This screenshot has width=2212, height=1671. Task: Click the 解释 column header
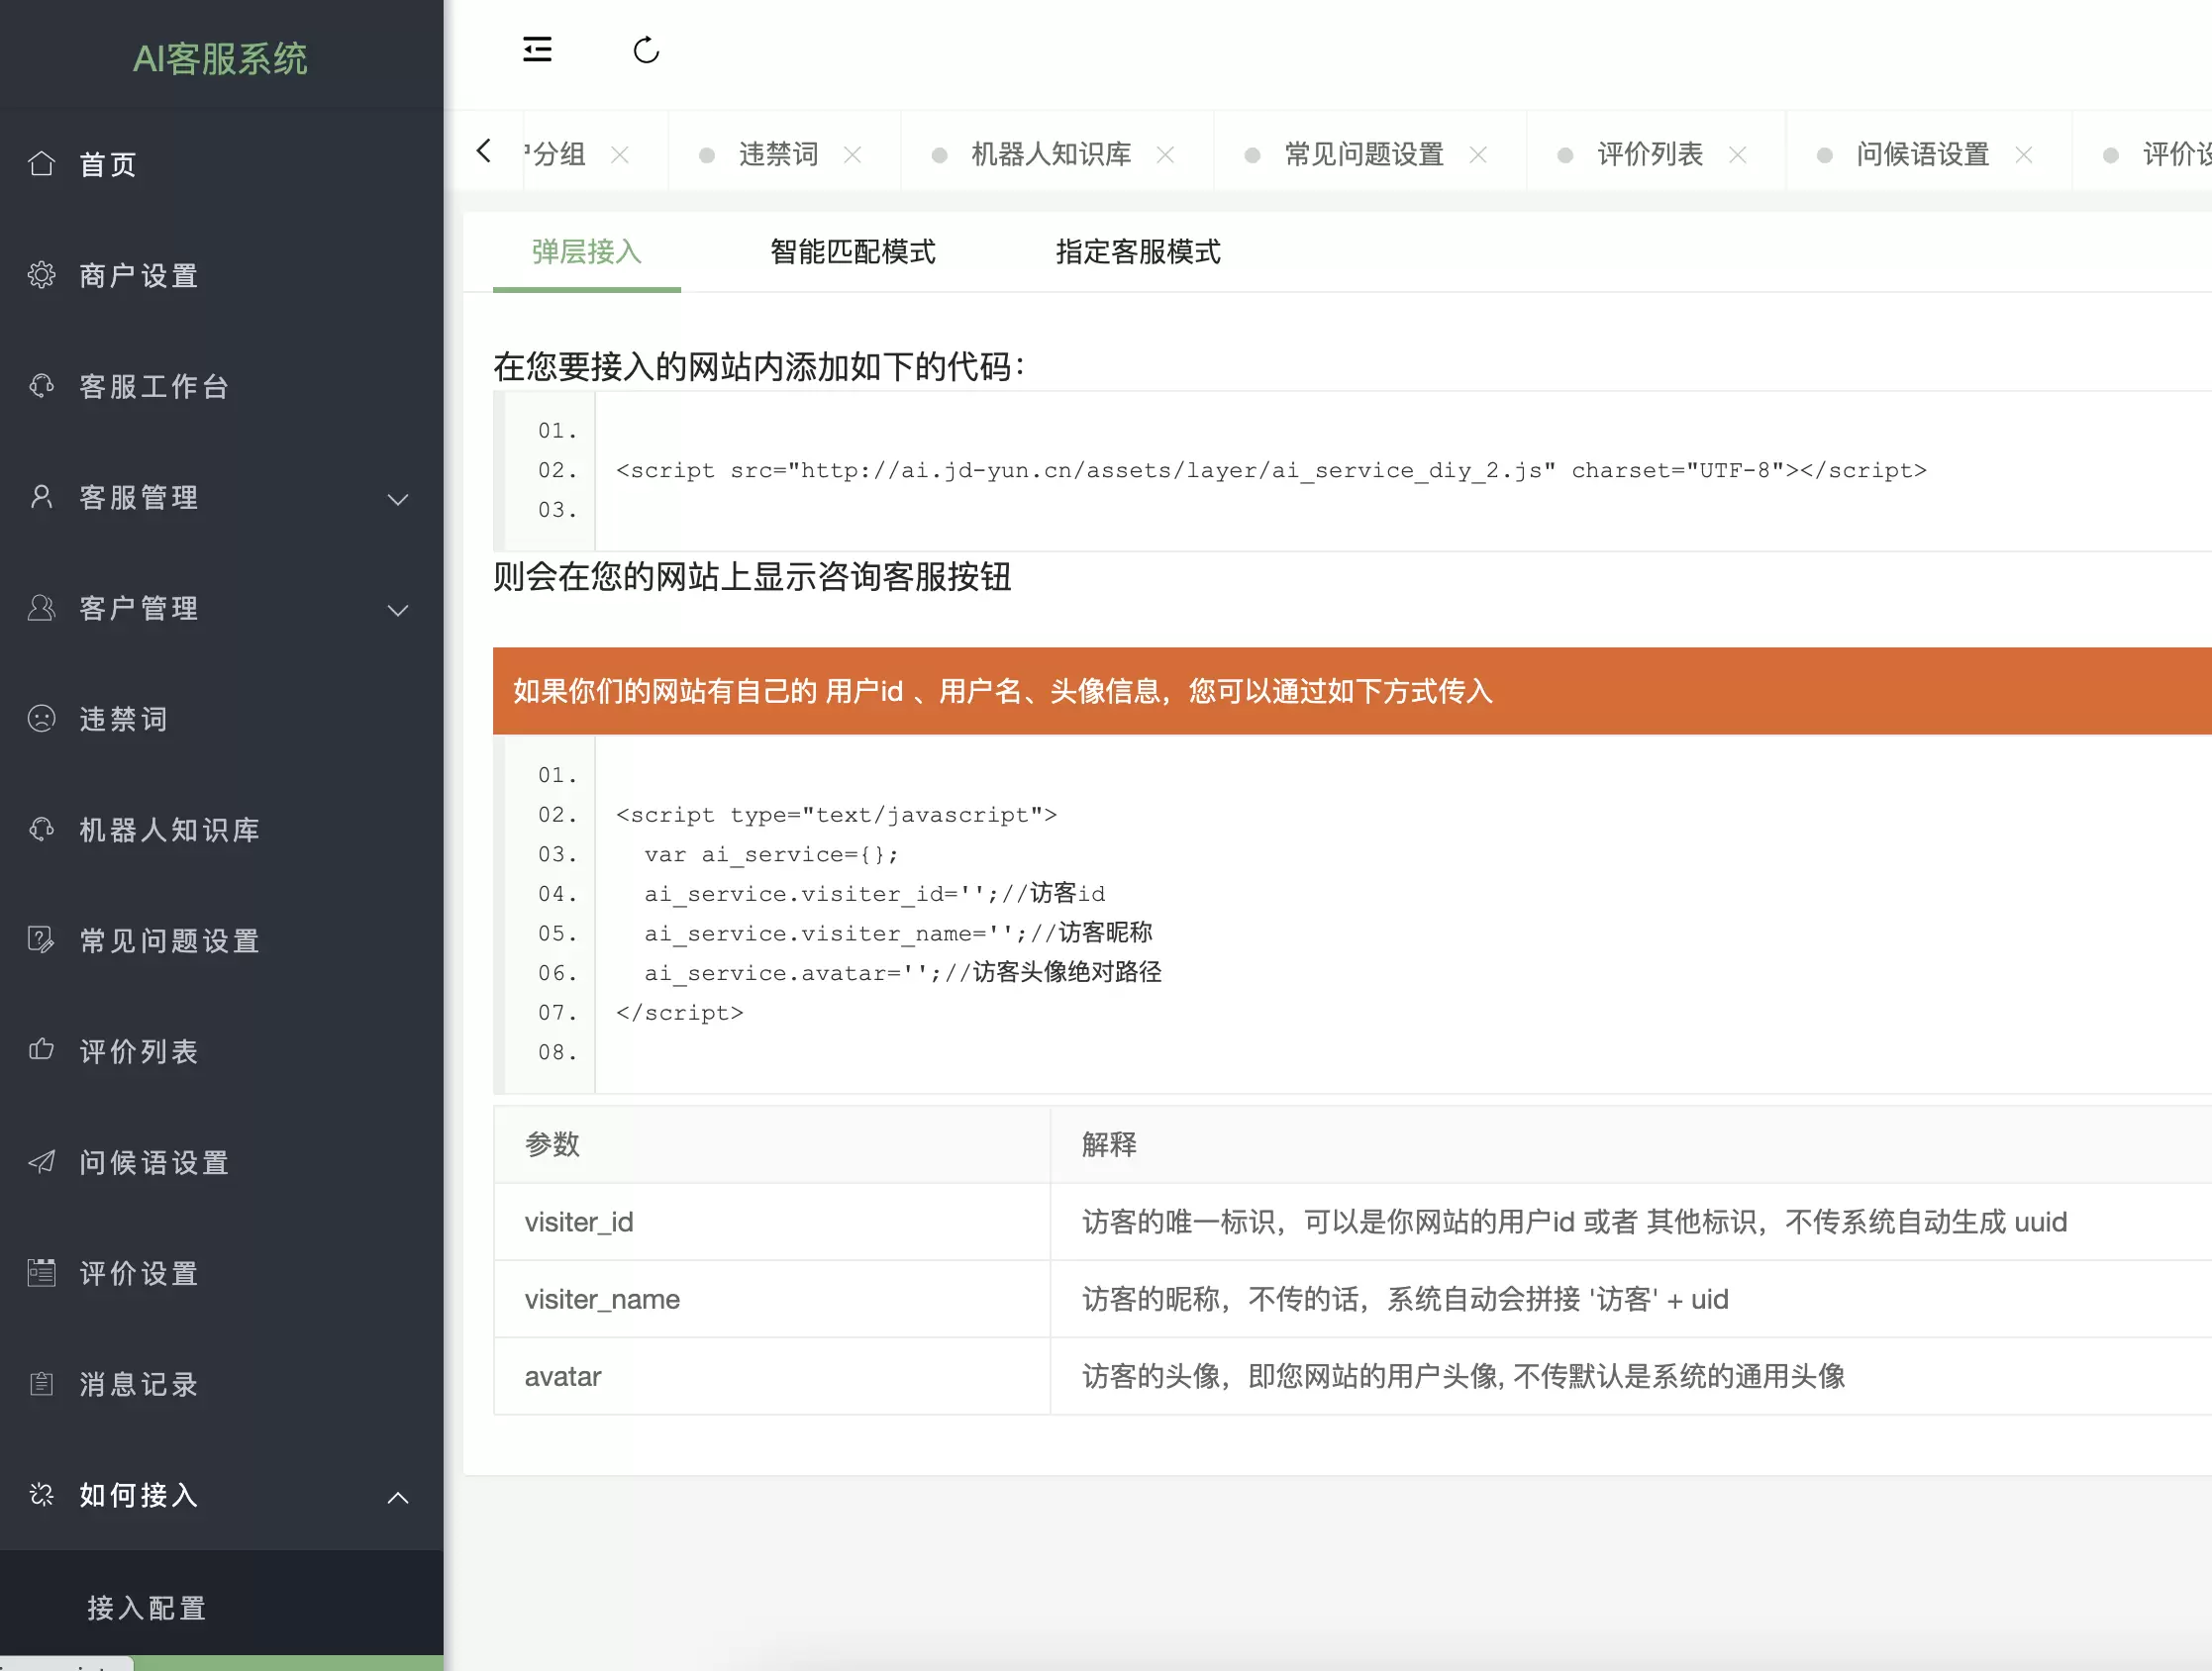point(1631,1144)
